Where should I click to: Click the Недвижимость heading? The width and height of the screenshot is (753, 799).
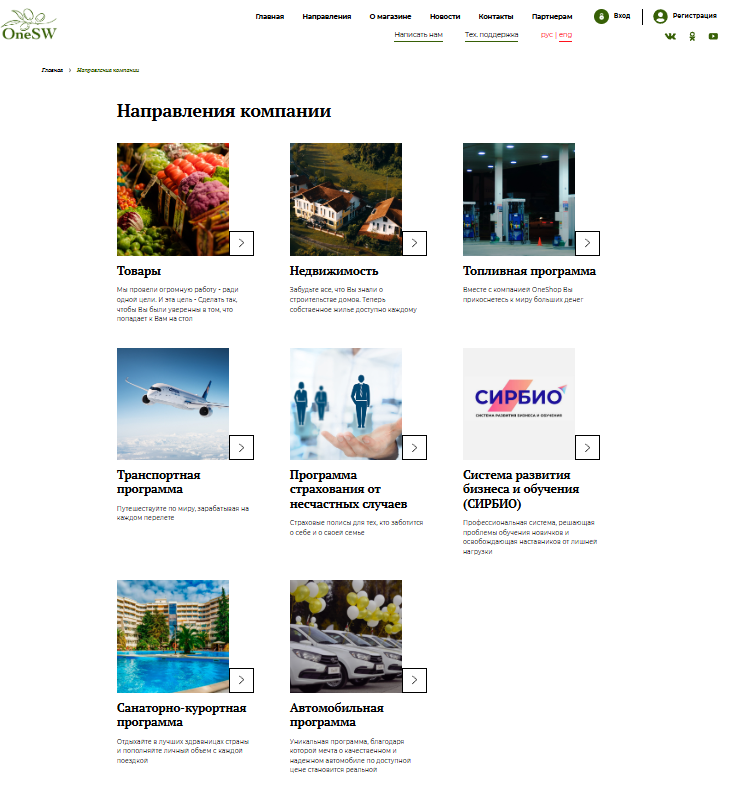pyautogui.click(x=334, y=271)
